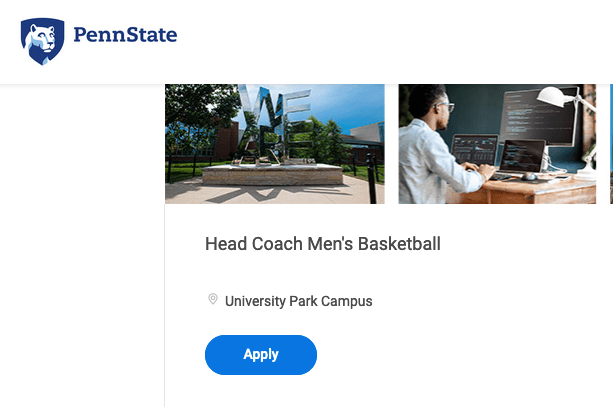Click the PennState wordmark text
The image size is (613, 407).
point(125,37)
